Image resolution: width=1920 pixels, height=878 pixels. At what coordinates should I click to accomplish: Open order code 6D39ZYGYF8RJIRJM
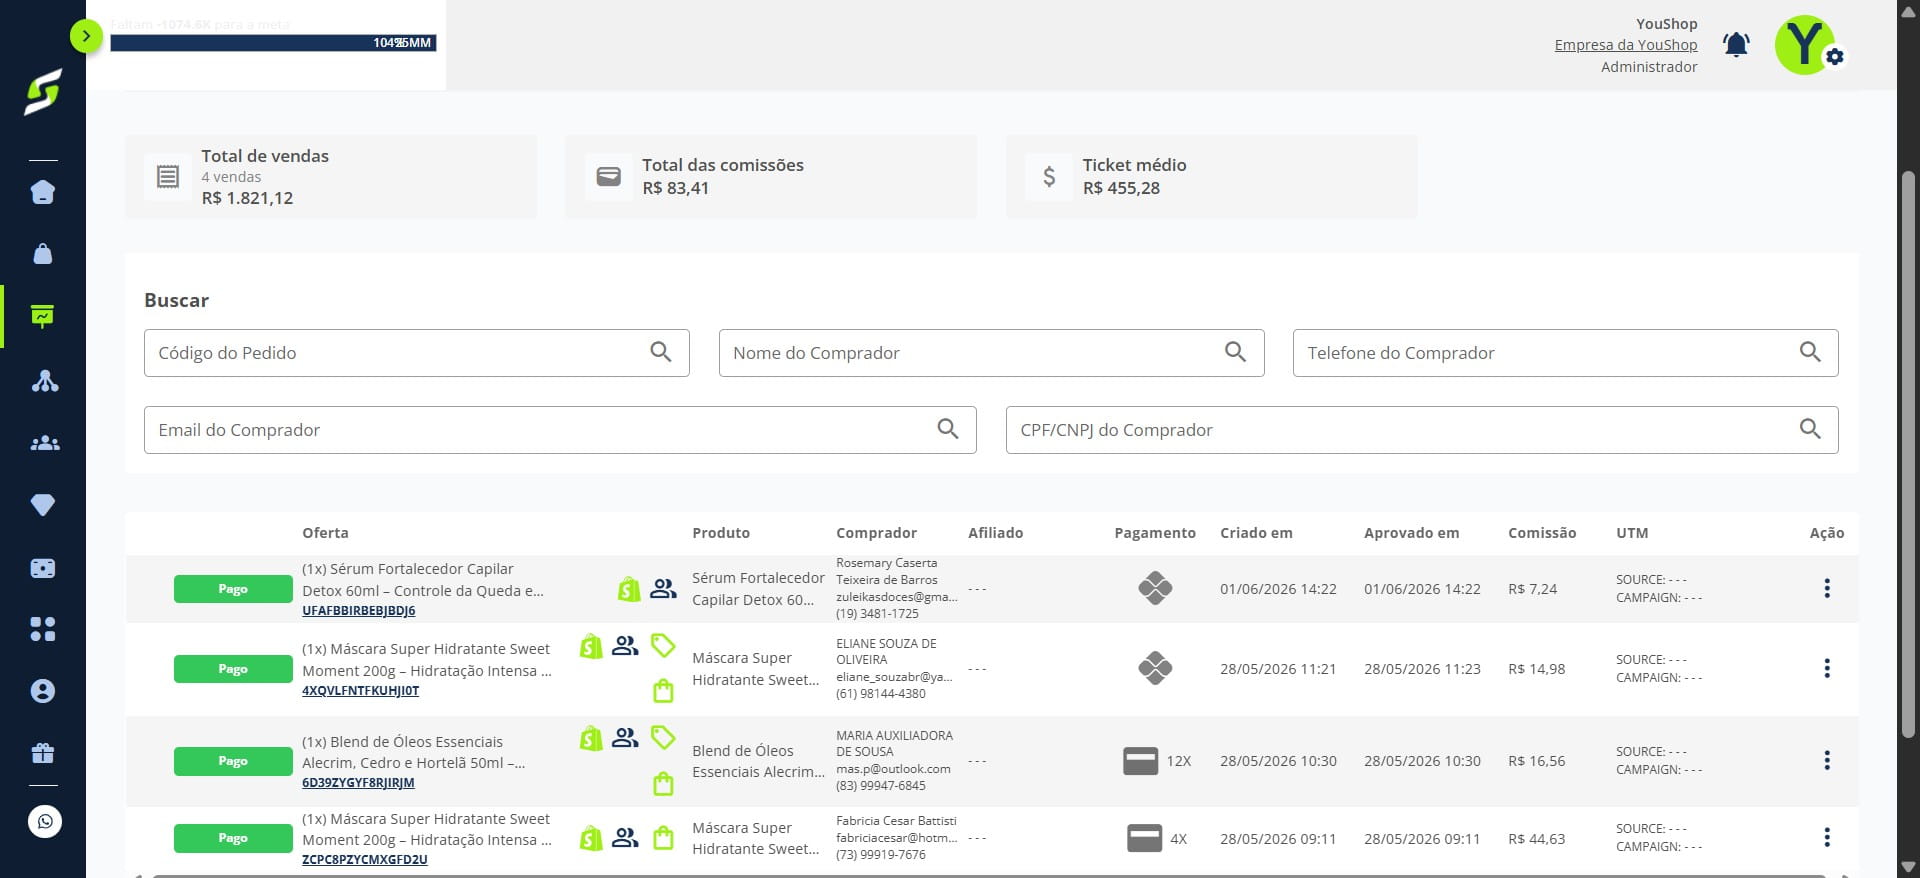(x=358, y=783)
